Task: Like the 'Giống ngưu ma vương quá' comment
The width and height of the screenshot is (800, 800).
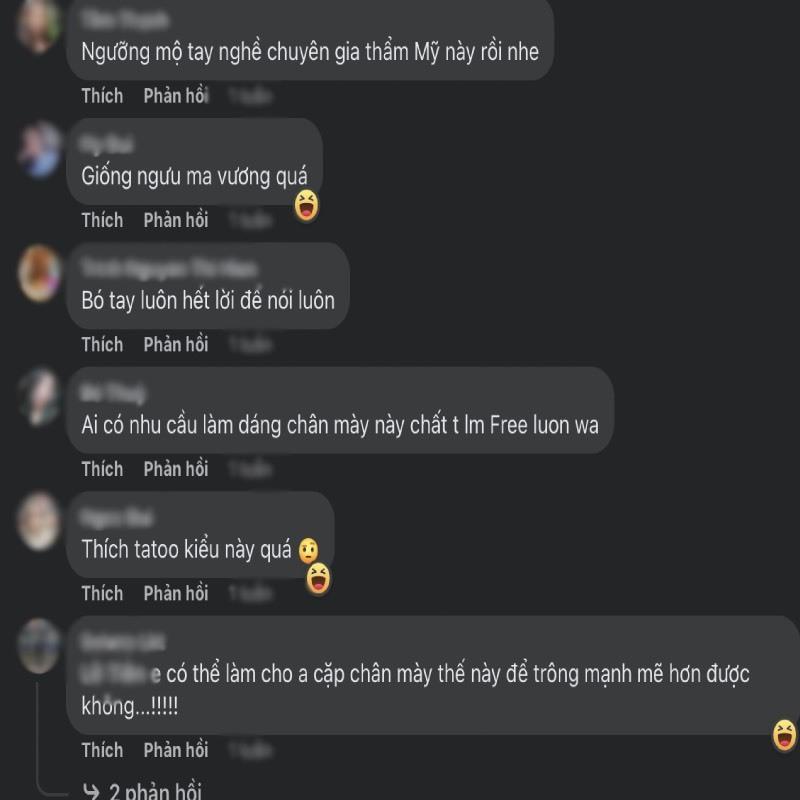Action: coord(102,220)
